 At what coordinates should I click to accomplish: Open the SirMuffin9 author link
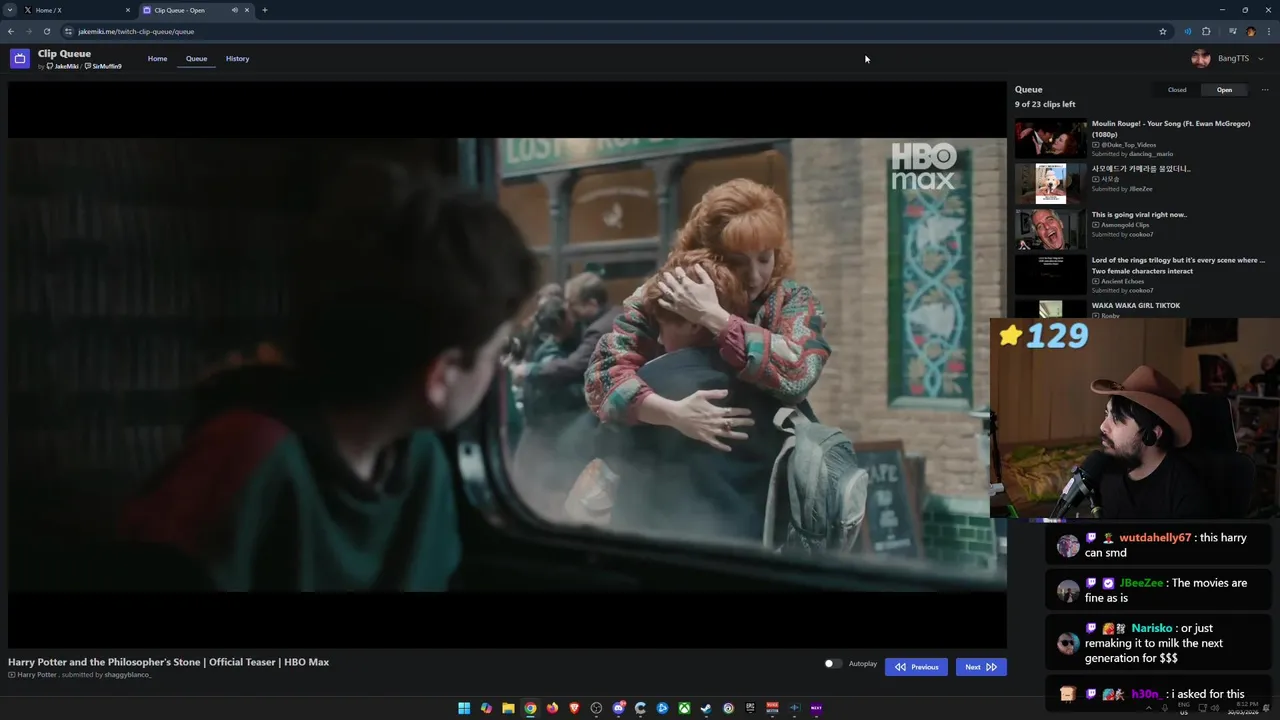(104, 66)
